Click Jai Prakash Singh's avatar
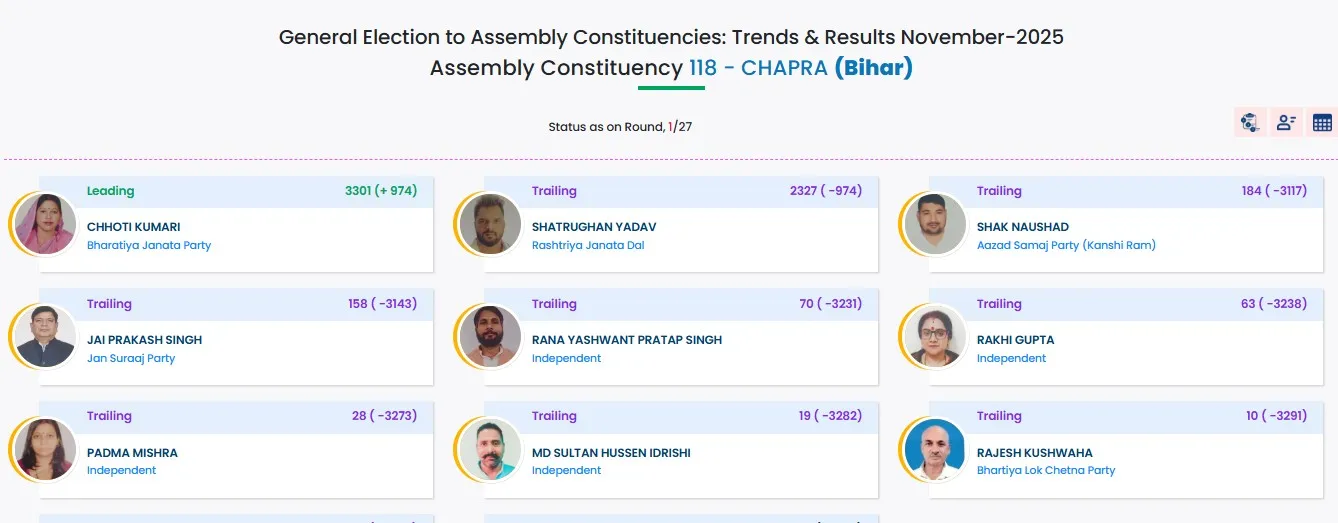 pyautogui.click(x=45, y=336)
